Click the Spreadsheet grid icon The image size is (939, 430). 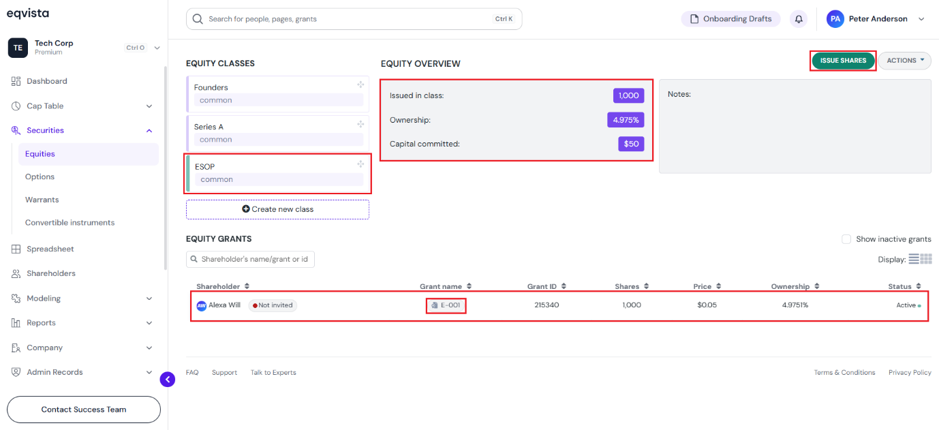[x=16, y=249]
